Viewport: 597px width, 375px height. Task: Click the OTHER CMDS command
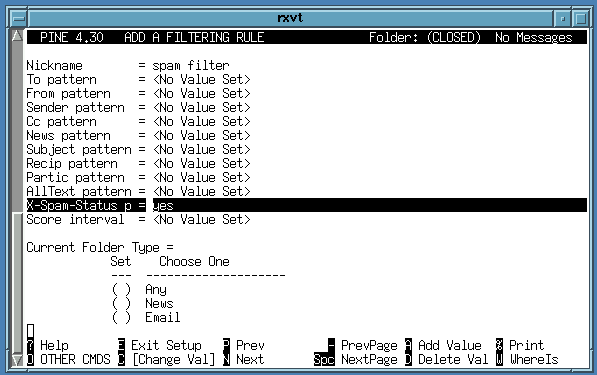tap(69, 359)
